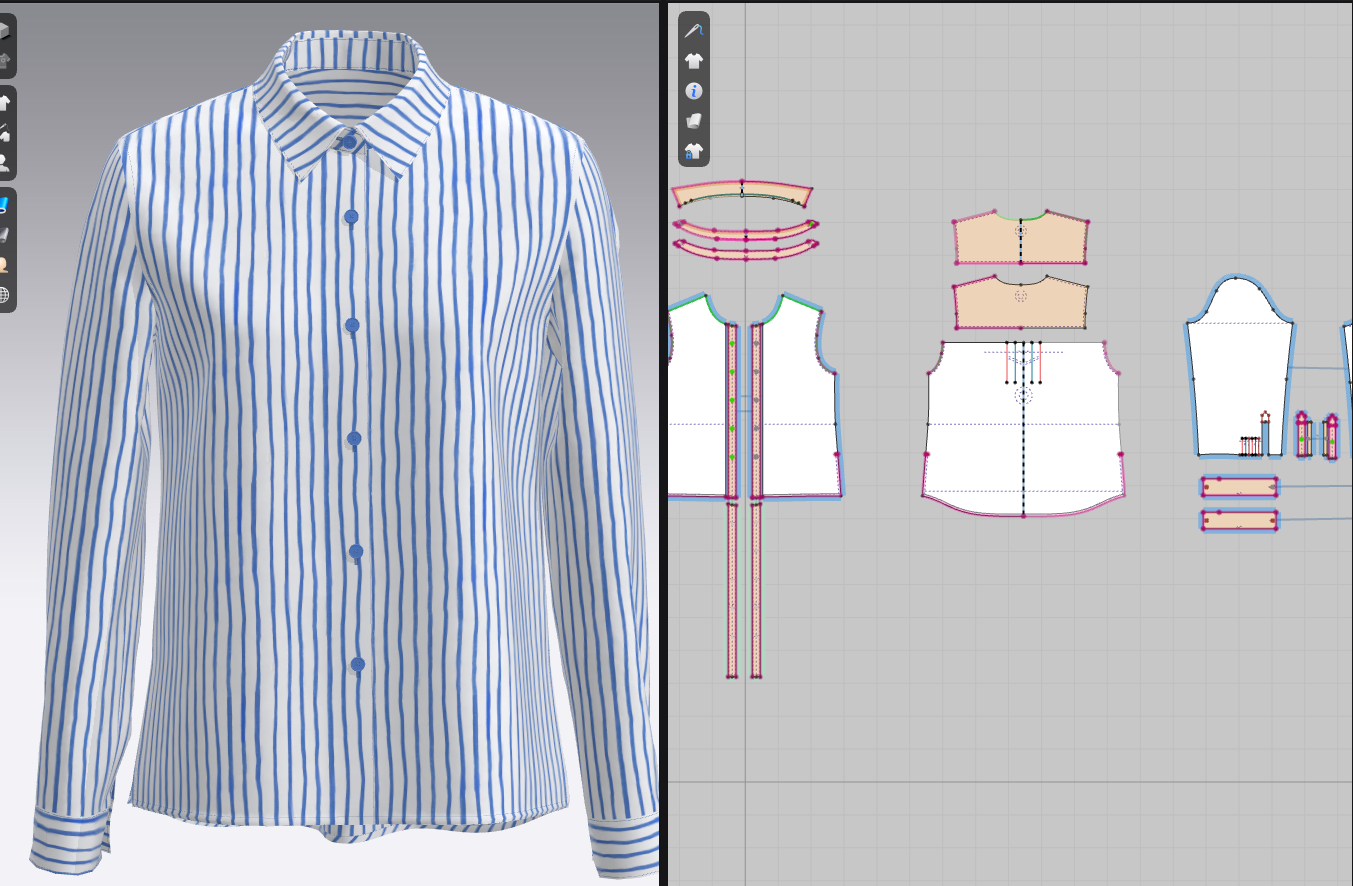The width and height of the screenshot is (1353, 886).
Task: Select the upper cuff pattern rectangle
Action: pyautogui.click(x=1240, y=487)
